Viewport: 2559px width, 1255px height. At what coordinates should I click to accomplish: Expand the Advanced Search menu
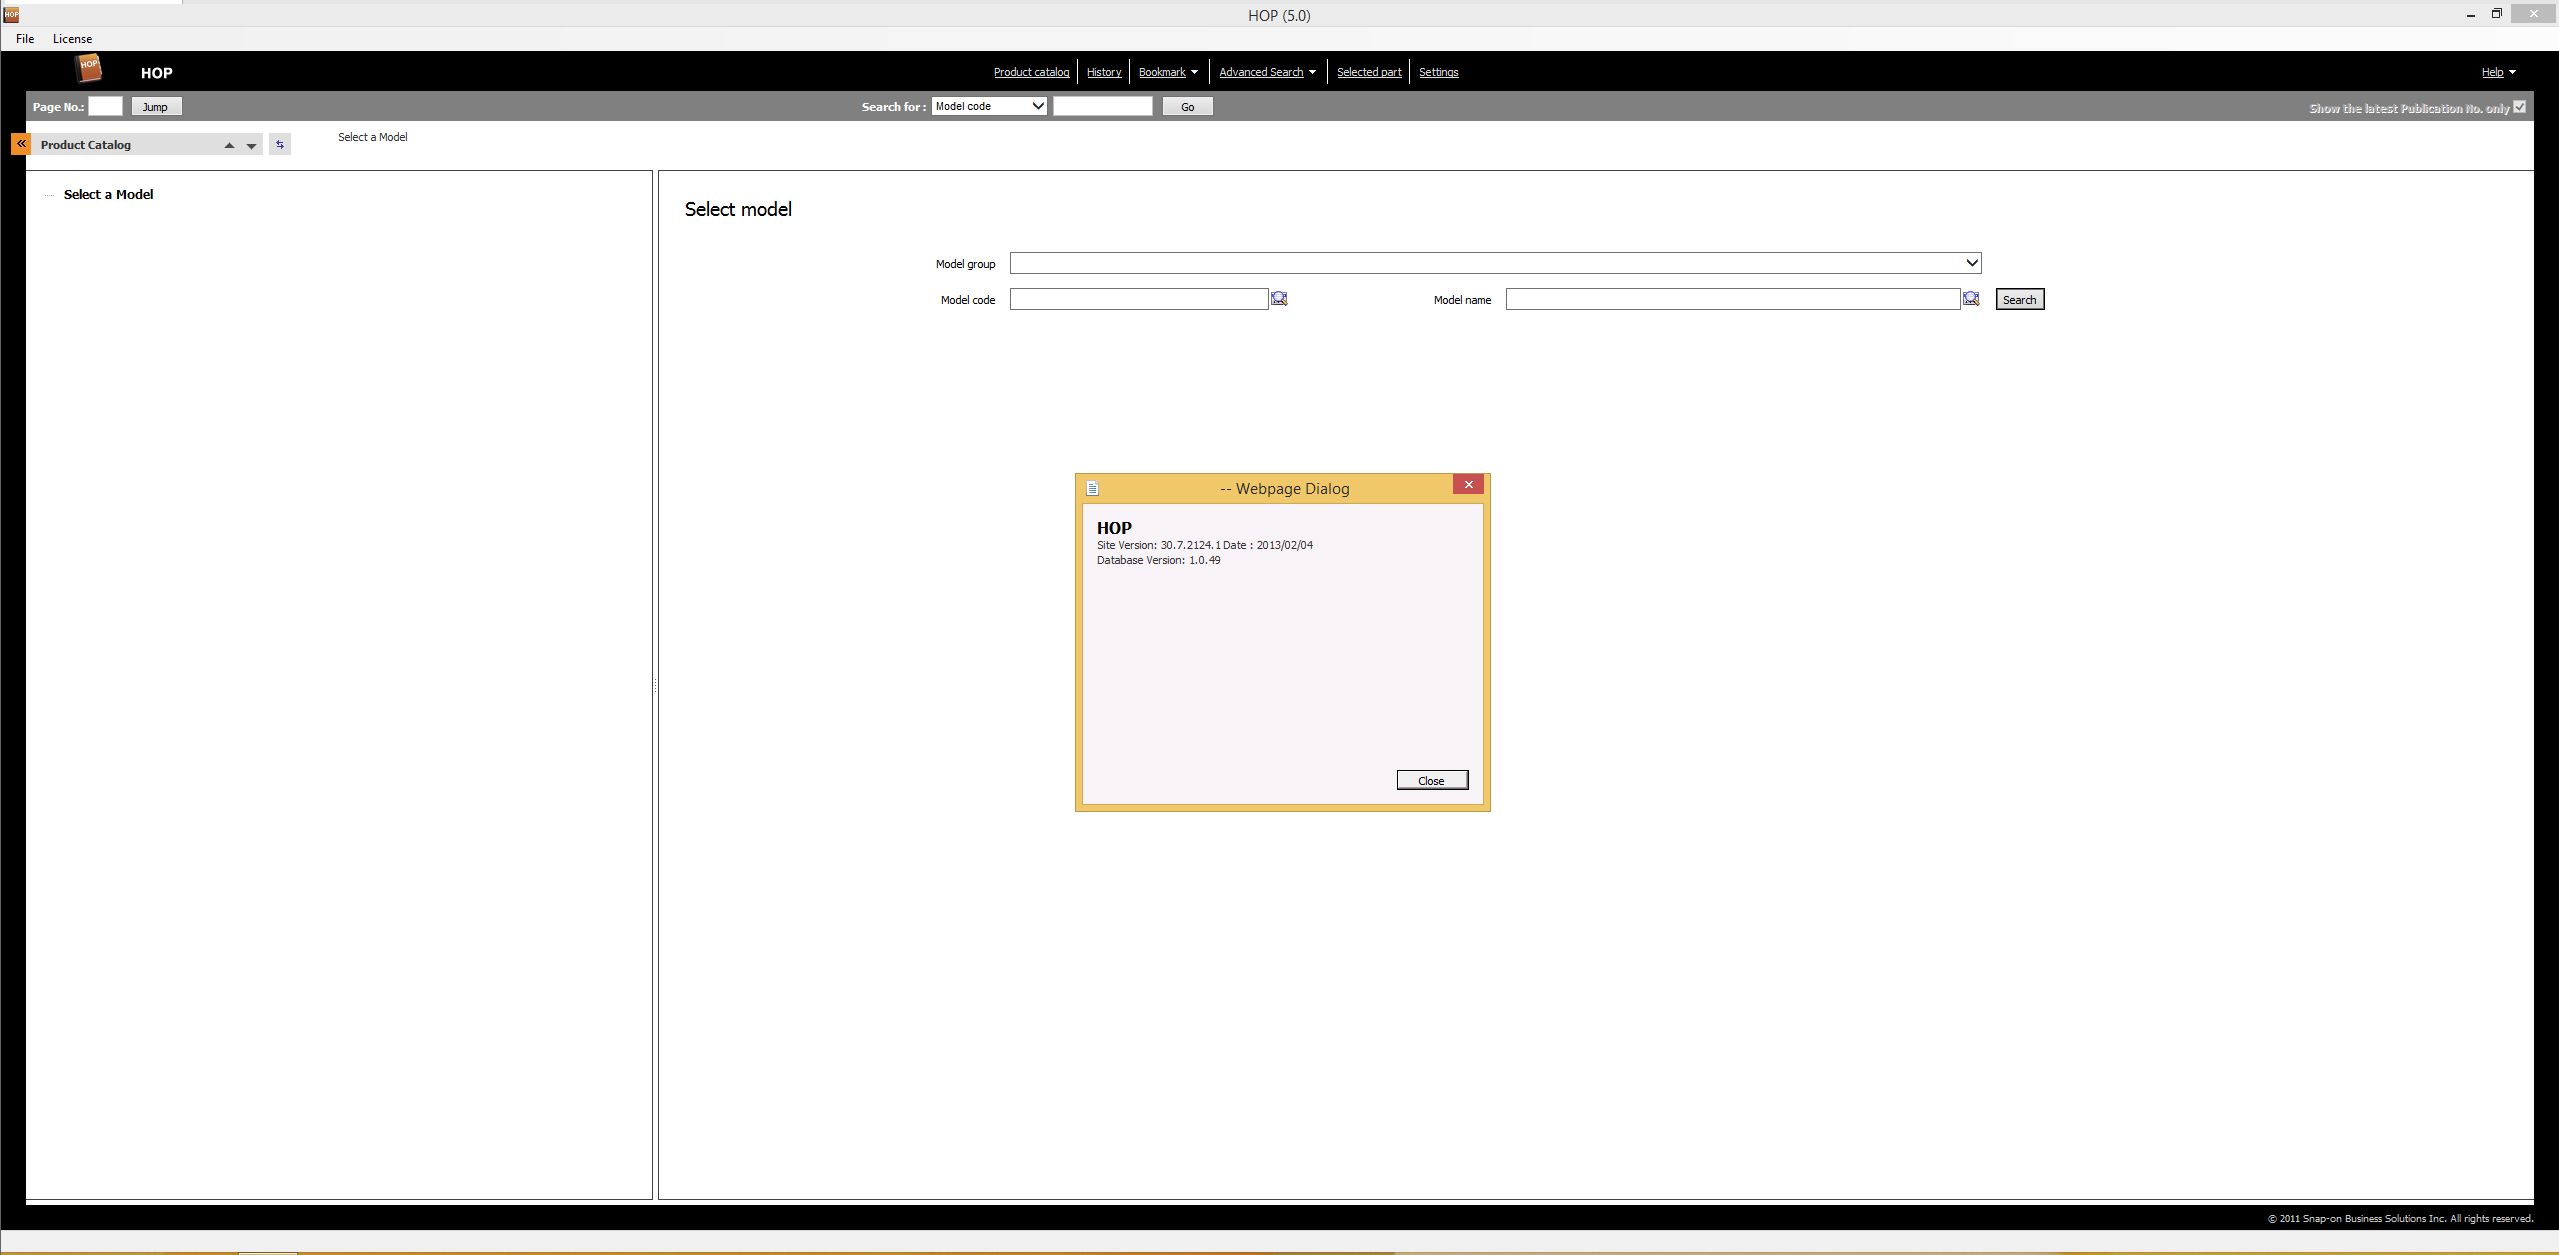coord(1267,72)
